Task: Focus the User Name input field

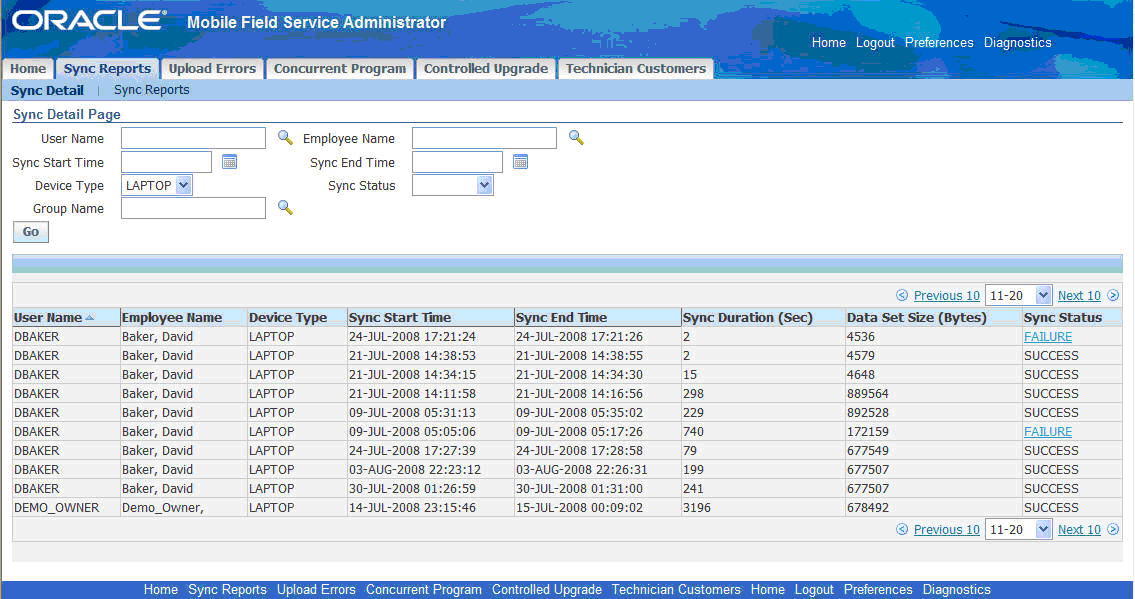Action: click(193, 137)
